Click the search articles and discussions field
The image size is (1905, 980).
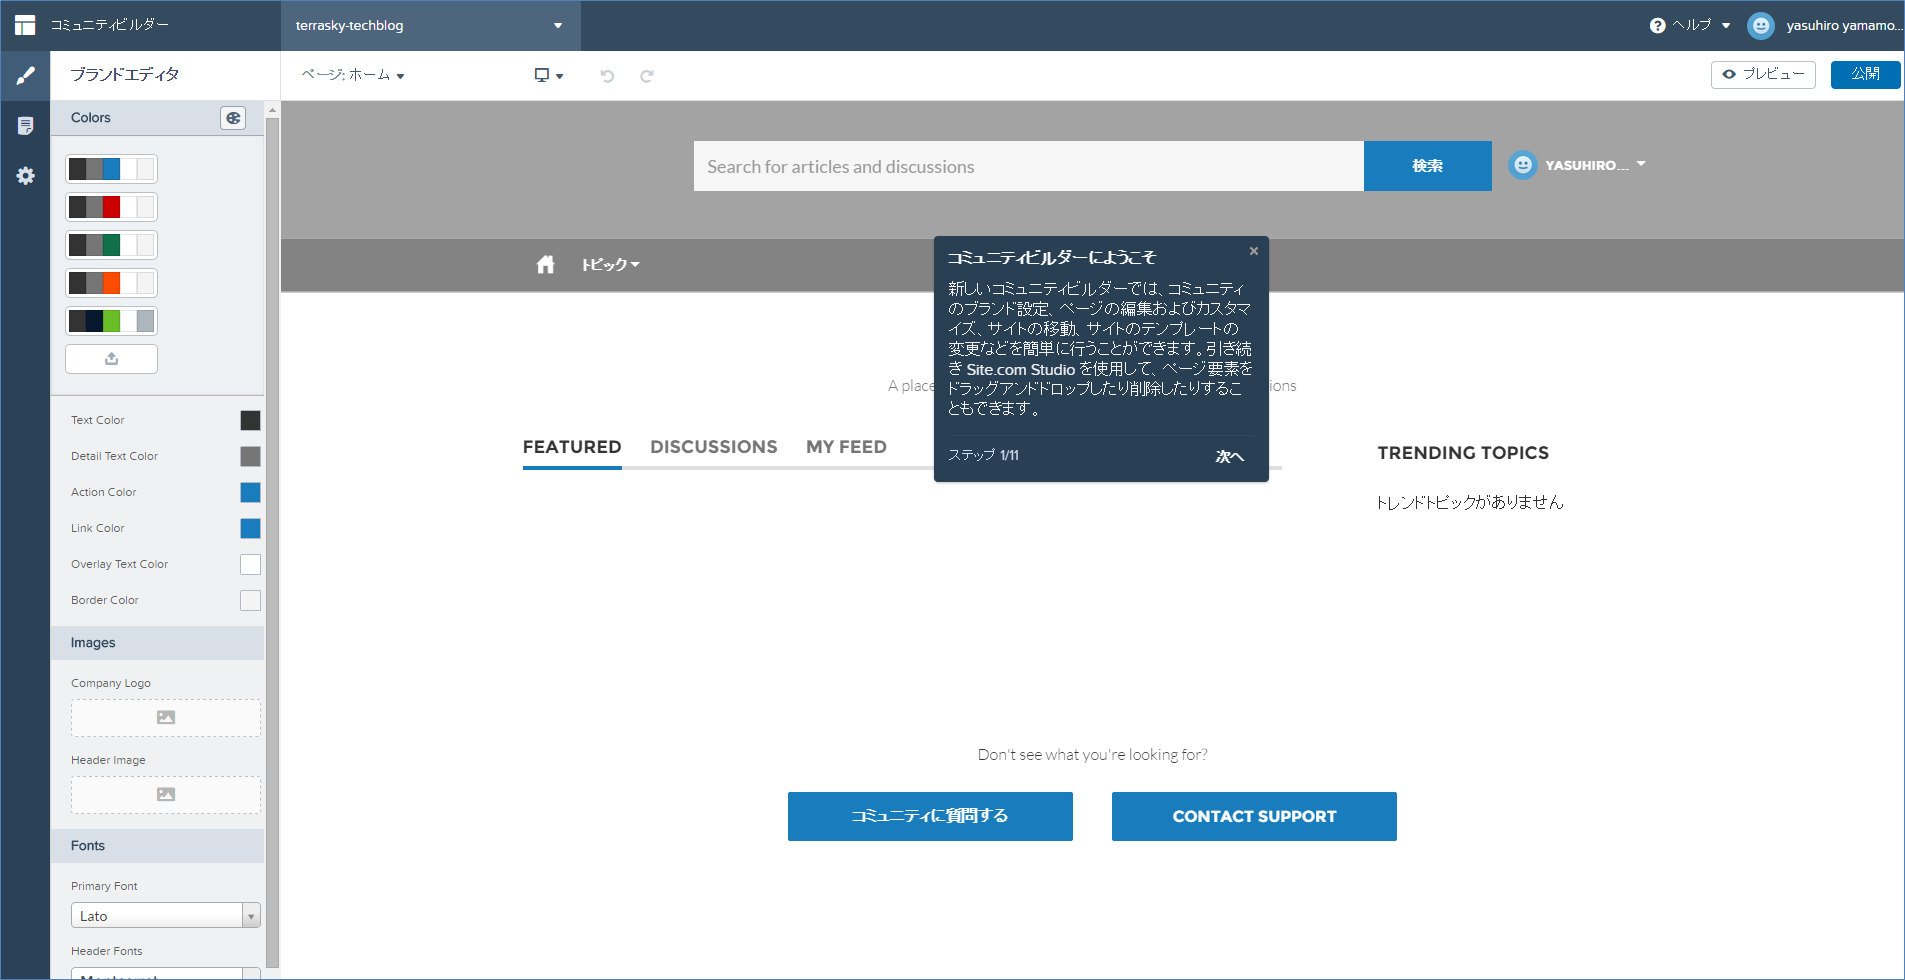coord(1028,166)
